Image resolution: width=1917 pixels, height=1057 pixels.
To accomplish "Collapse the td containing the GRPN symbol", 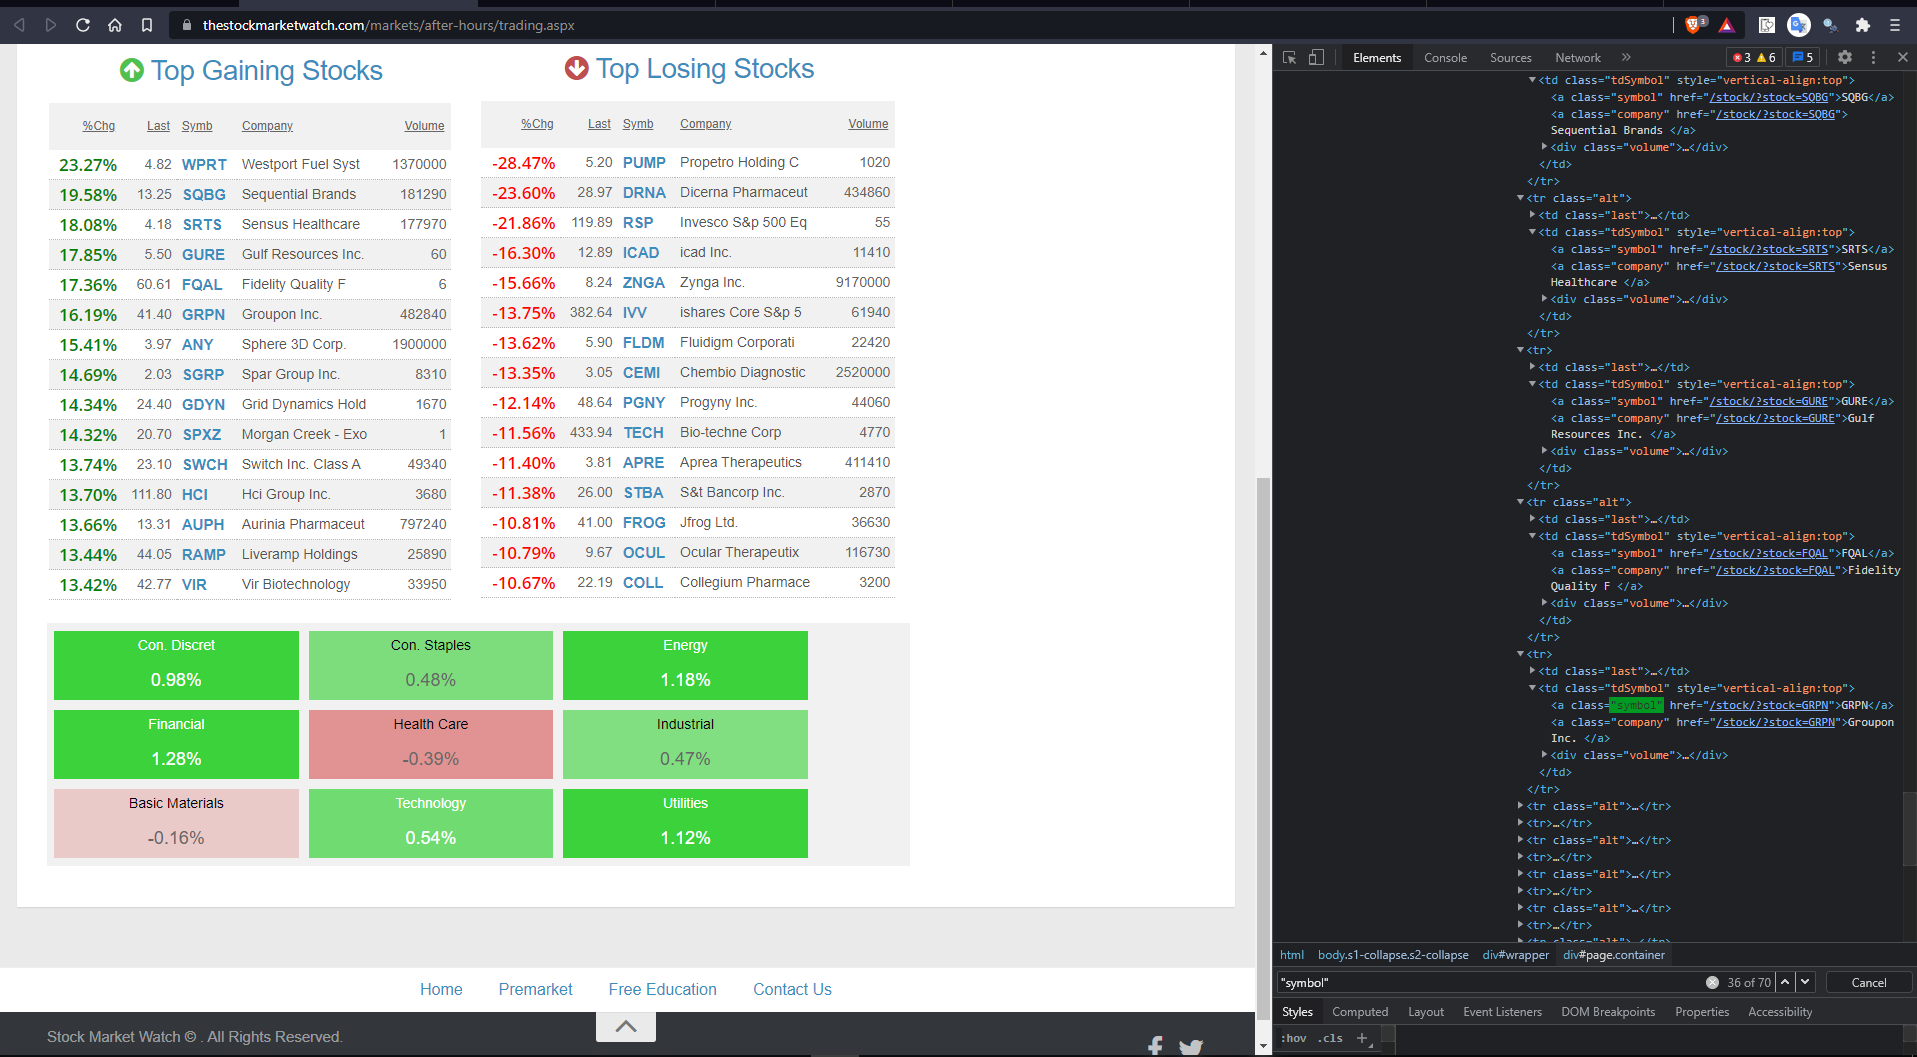I will point(1532,688).
